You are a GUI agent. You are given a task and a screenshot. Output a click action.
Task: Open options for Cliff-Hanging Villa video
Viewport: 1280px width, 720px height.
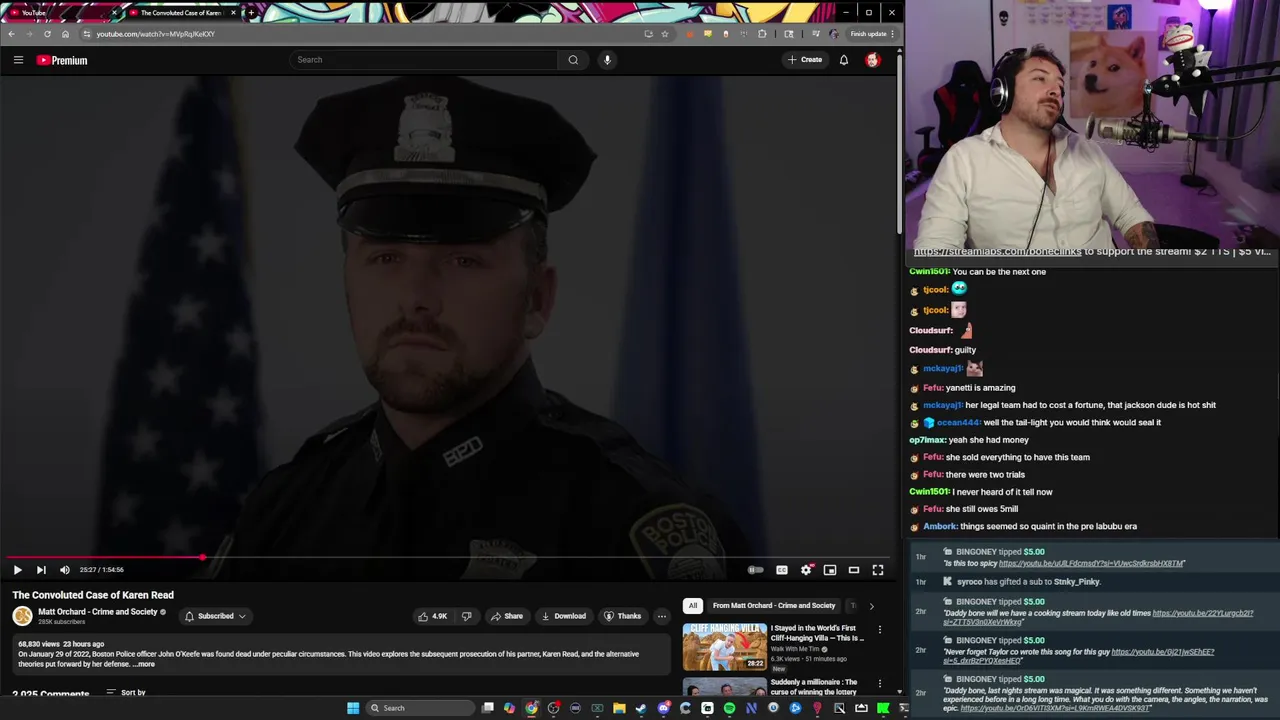point(880,630)
